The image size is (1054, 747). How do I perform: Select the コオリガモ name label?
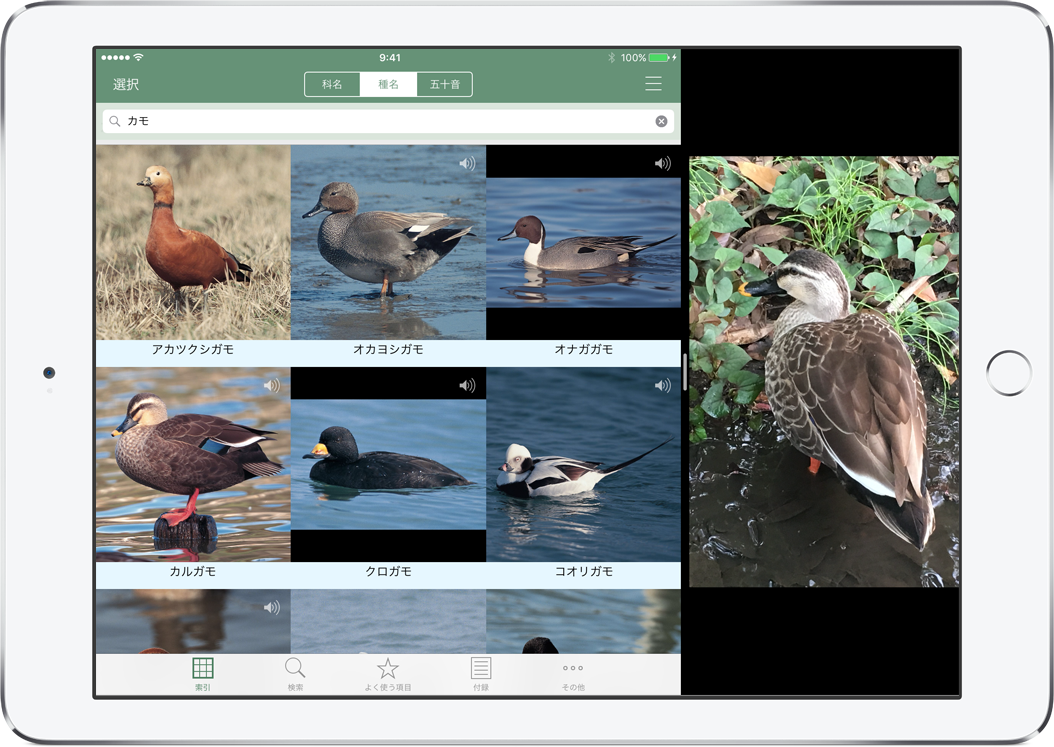(583, 572)
